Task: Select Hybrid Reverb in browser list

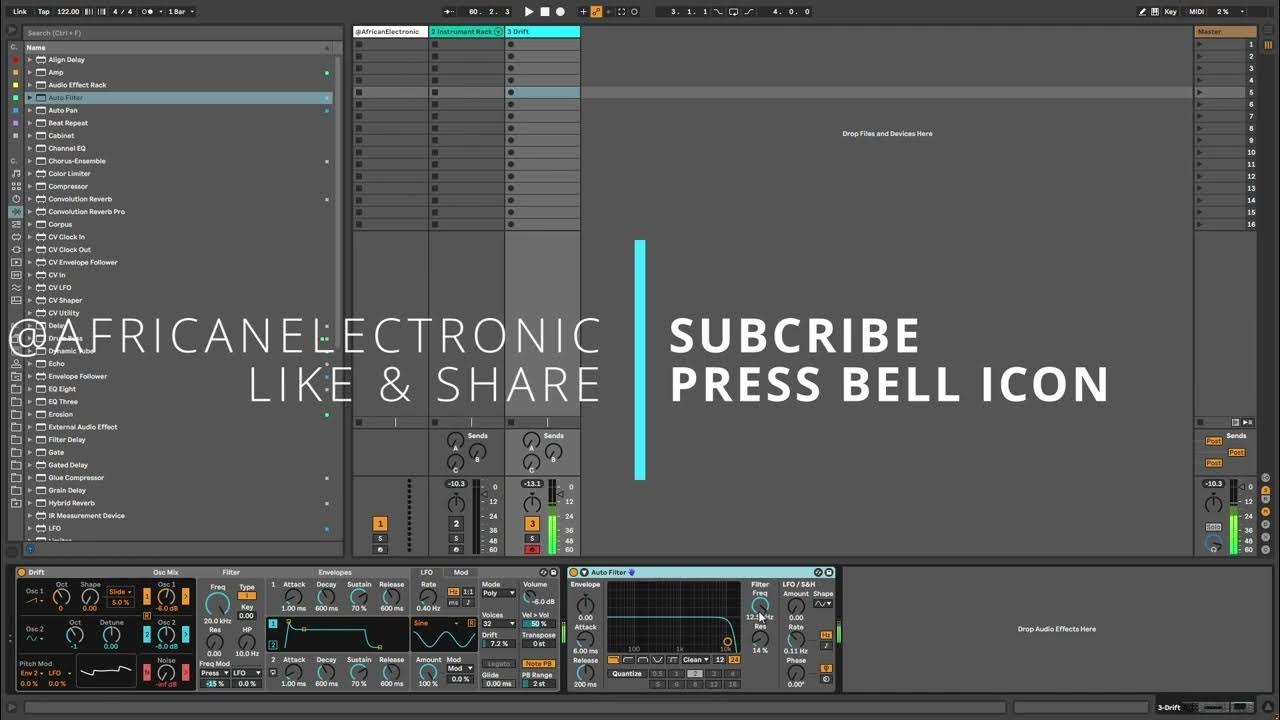Action: tap(71, 503)
